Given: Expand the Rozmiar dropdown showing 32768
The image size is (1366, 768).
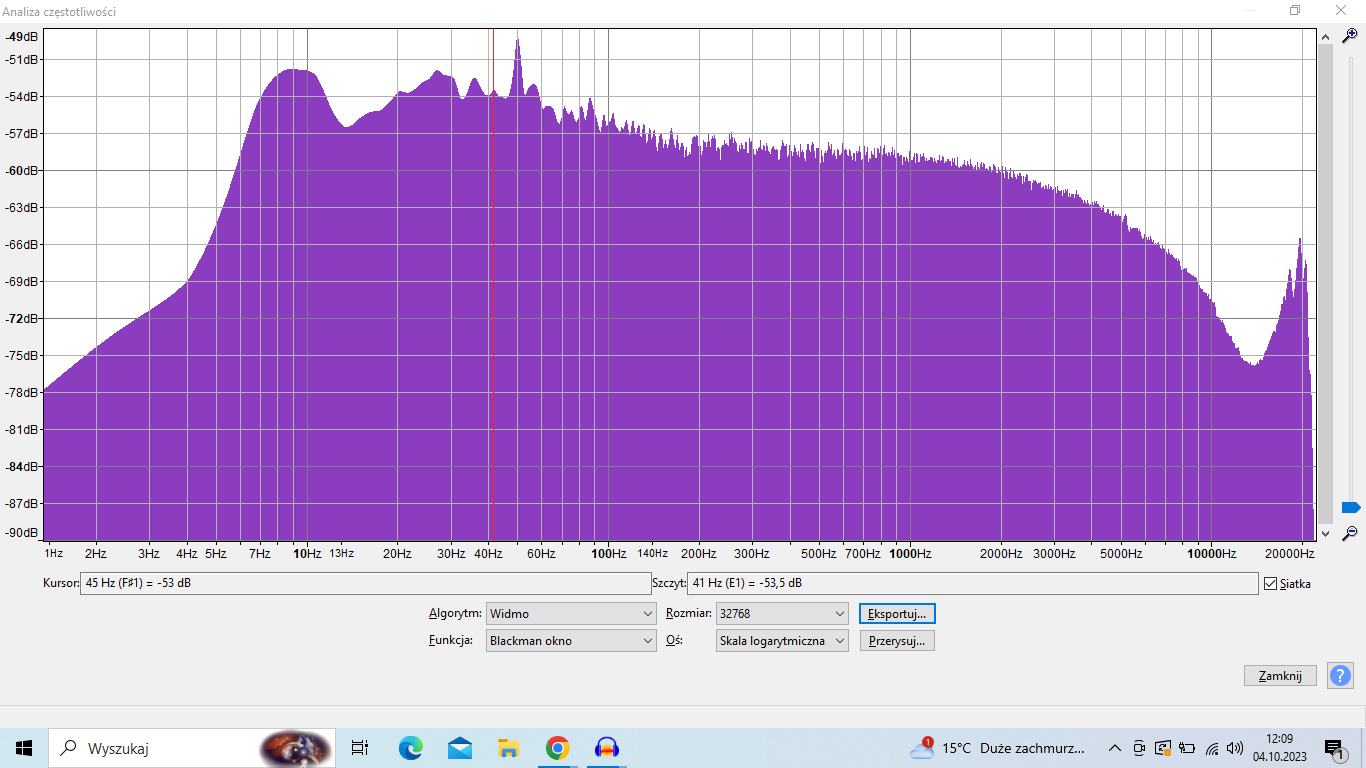Looking at the screenshot, I should [x=781, y=614].
